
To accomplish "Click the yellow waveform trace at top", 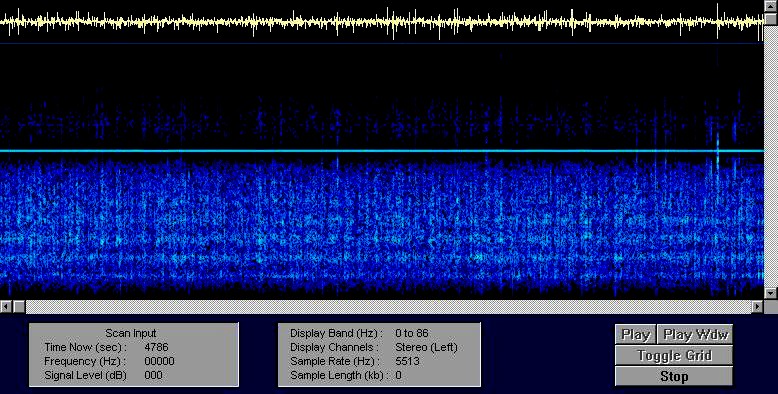I will (x=382, y=21).
